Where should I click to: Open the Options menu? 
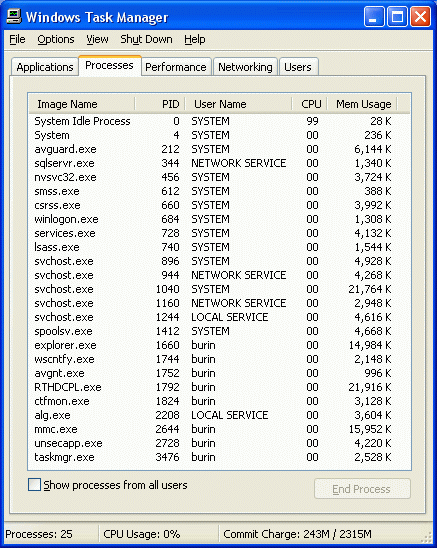pyautogui.click(x=56, y=39)
